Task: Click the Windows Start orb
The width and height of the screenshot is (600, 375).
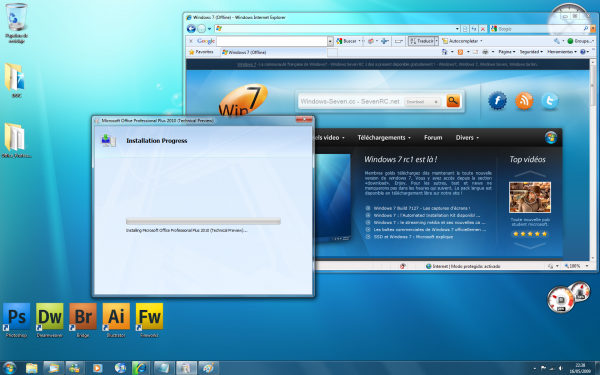Action: [9, 368]
